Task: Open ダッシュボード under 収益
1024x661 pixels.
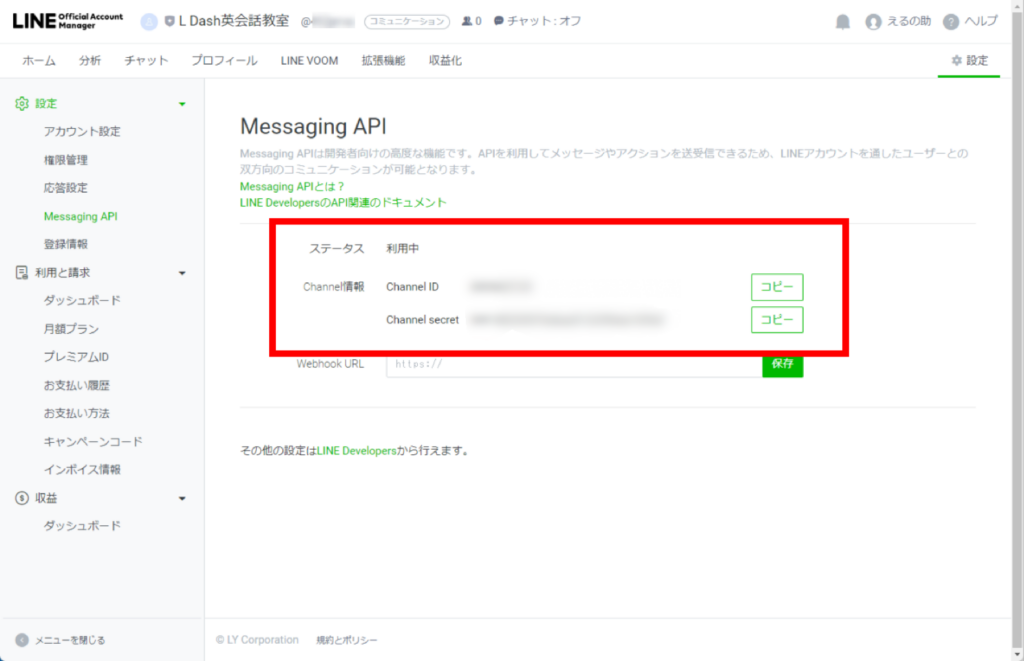Action: click(x=82, y=526)
